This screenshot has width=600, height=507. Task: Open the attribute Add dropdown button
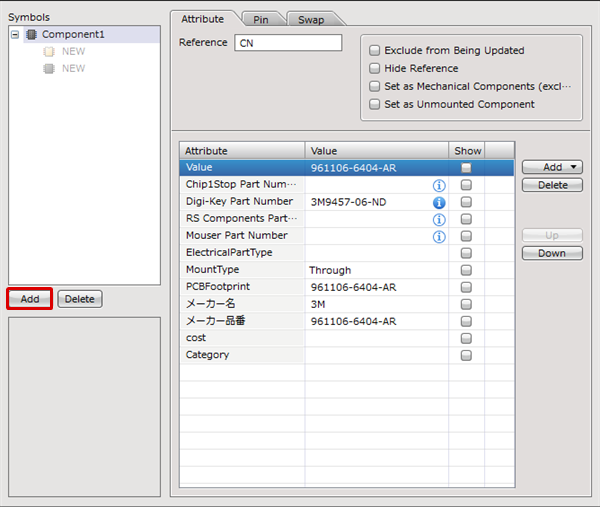coord(551,167)
